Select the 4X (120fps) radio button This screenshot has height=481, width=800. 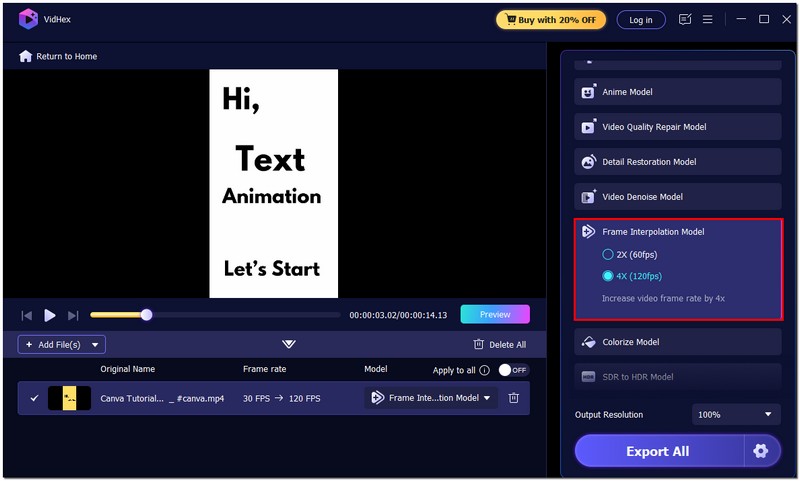click(x=608, y=276)
